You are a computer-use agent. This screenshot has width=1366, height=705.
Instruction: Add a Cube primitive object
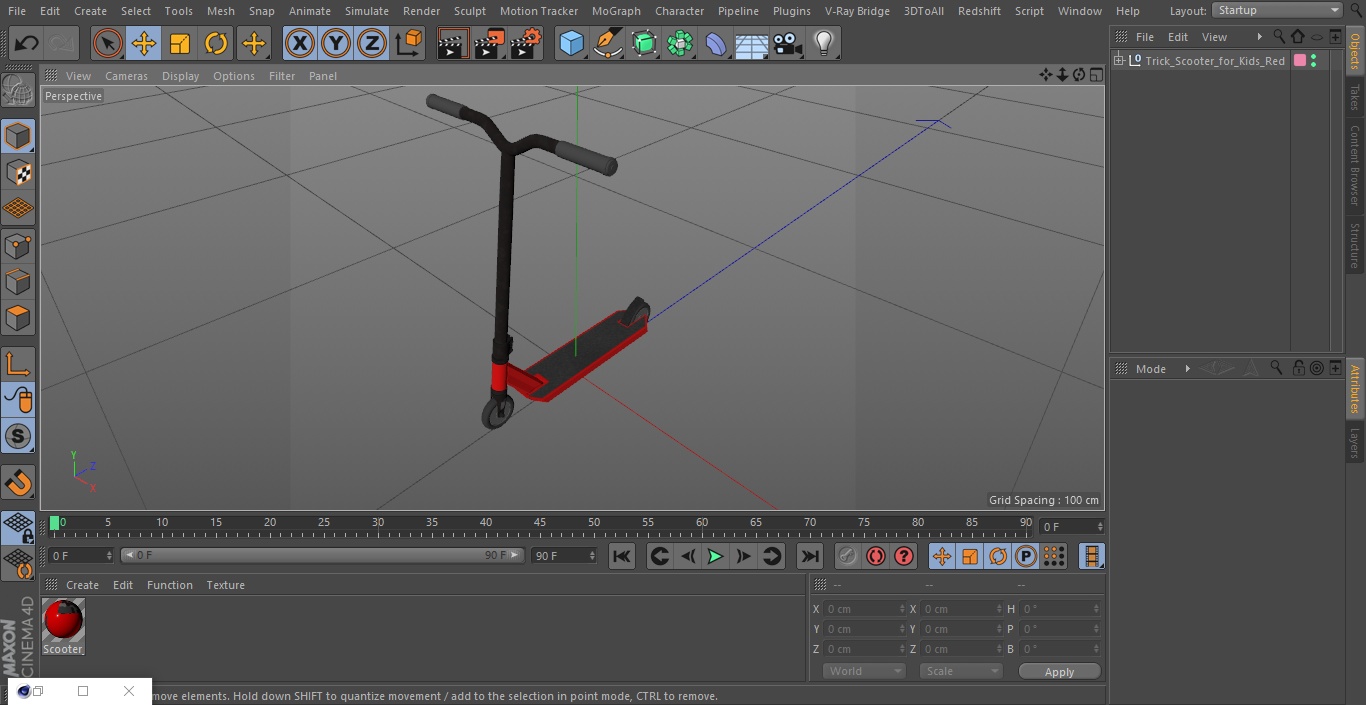(571, 43)
